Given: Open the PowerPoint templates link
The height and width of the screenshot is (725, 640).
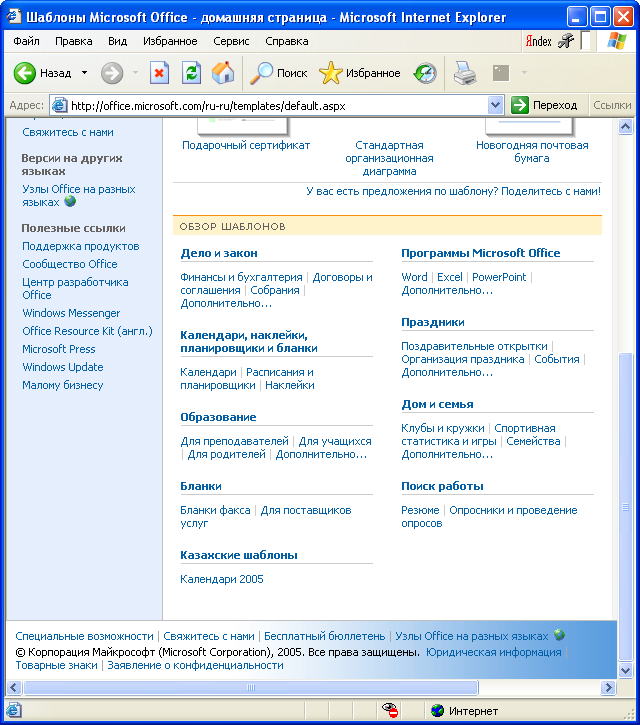Looking at the screenshot, I should tap(499, 277).
